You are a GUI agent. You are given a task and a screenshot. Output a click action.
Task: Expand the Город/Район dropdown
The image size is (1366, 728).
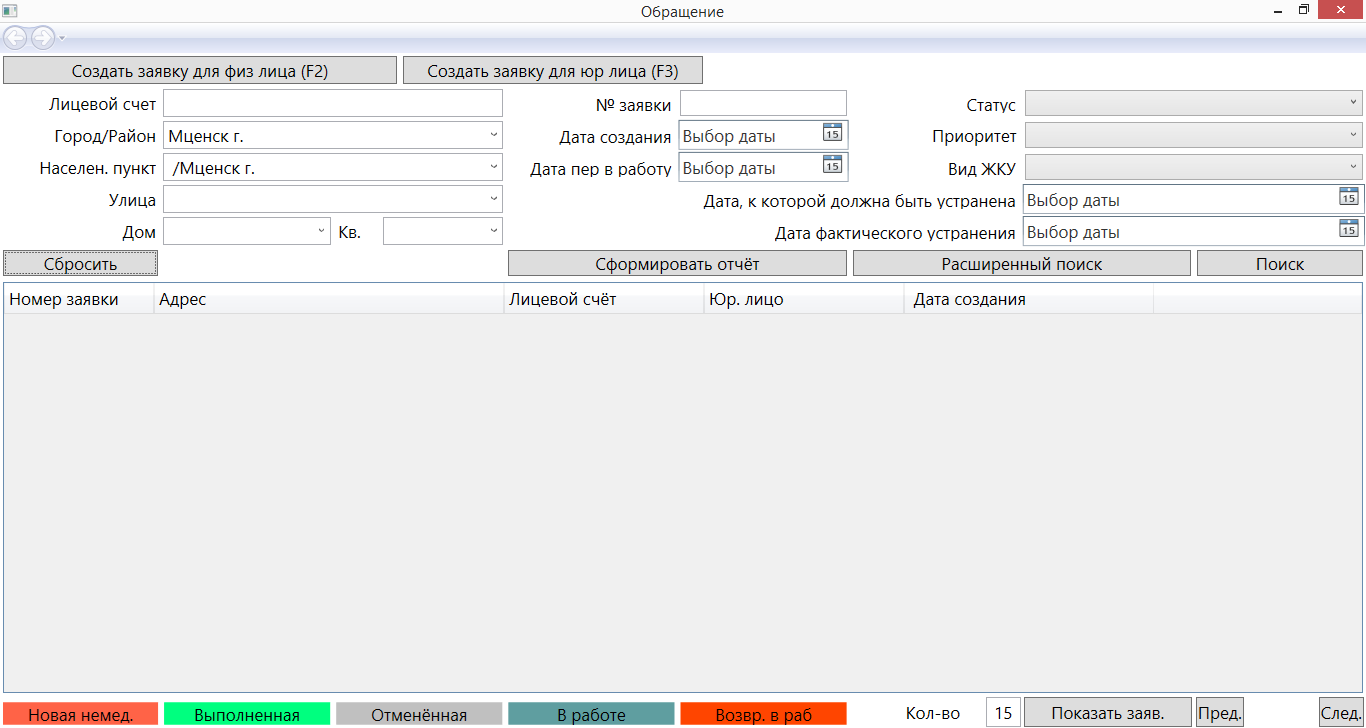[x=494, y=135]
